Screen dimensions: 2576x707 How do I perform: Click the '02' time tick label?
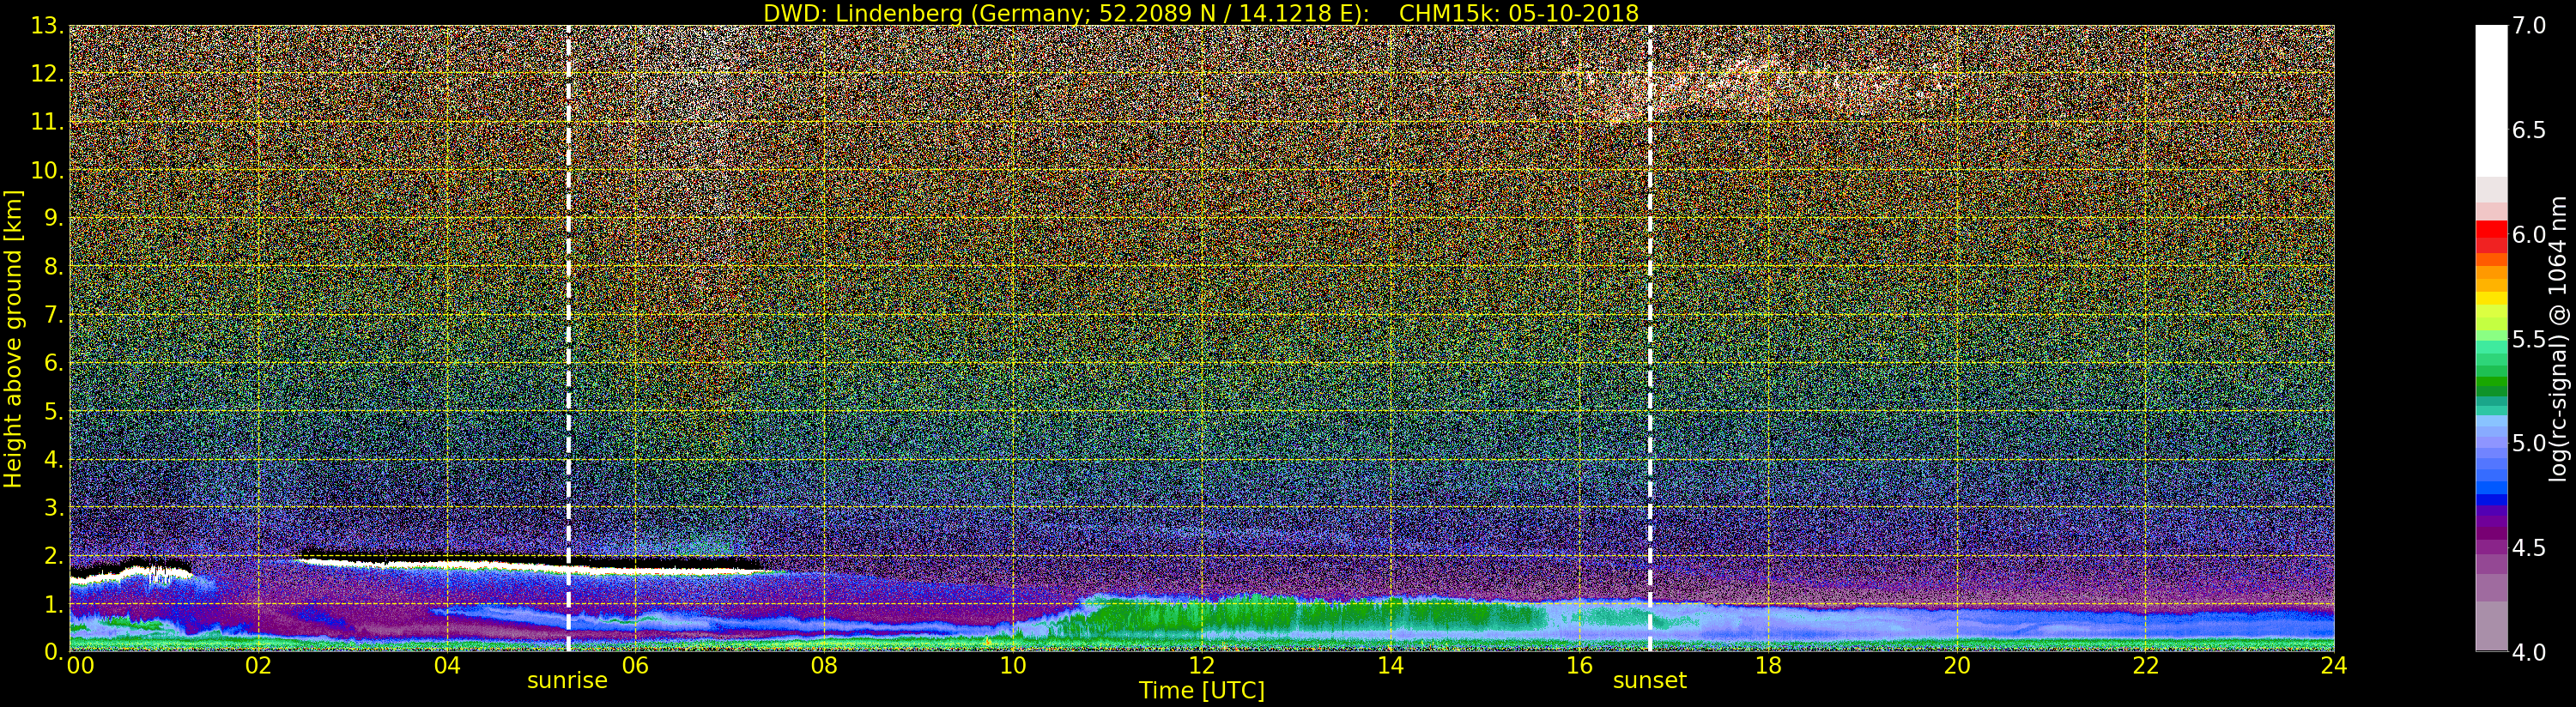click(x=258, y=664)
